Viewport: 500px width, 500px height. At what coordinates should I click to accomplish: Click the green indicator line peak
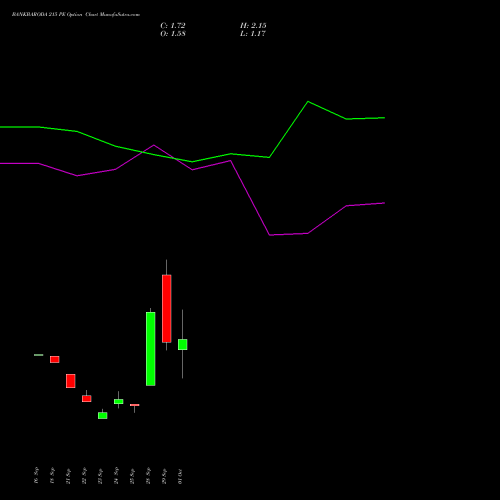[x=308, y=101]
